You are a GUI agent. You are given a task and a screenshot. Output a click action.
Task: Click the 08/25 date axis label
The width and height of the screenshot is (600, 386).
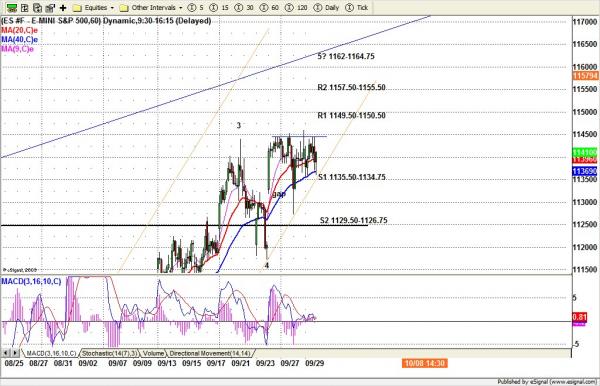point(14,363)
